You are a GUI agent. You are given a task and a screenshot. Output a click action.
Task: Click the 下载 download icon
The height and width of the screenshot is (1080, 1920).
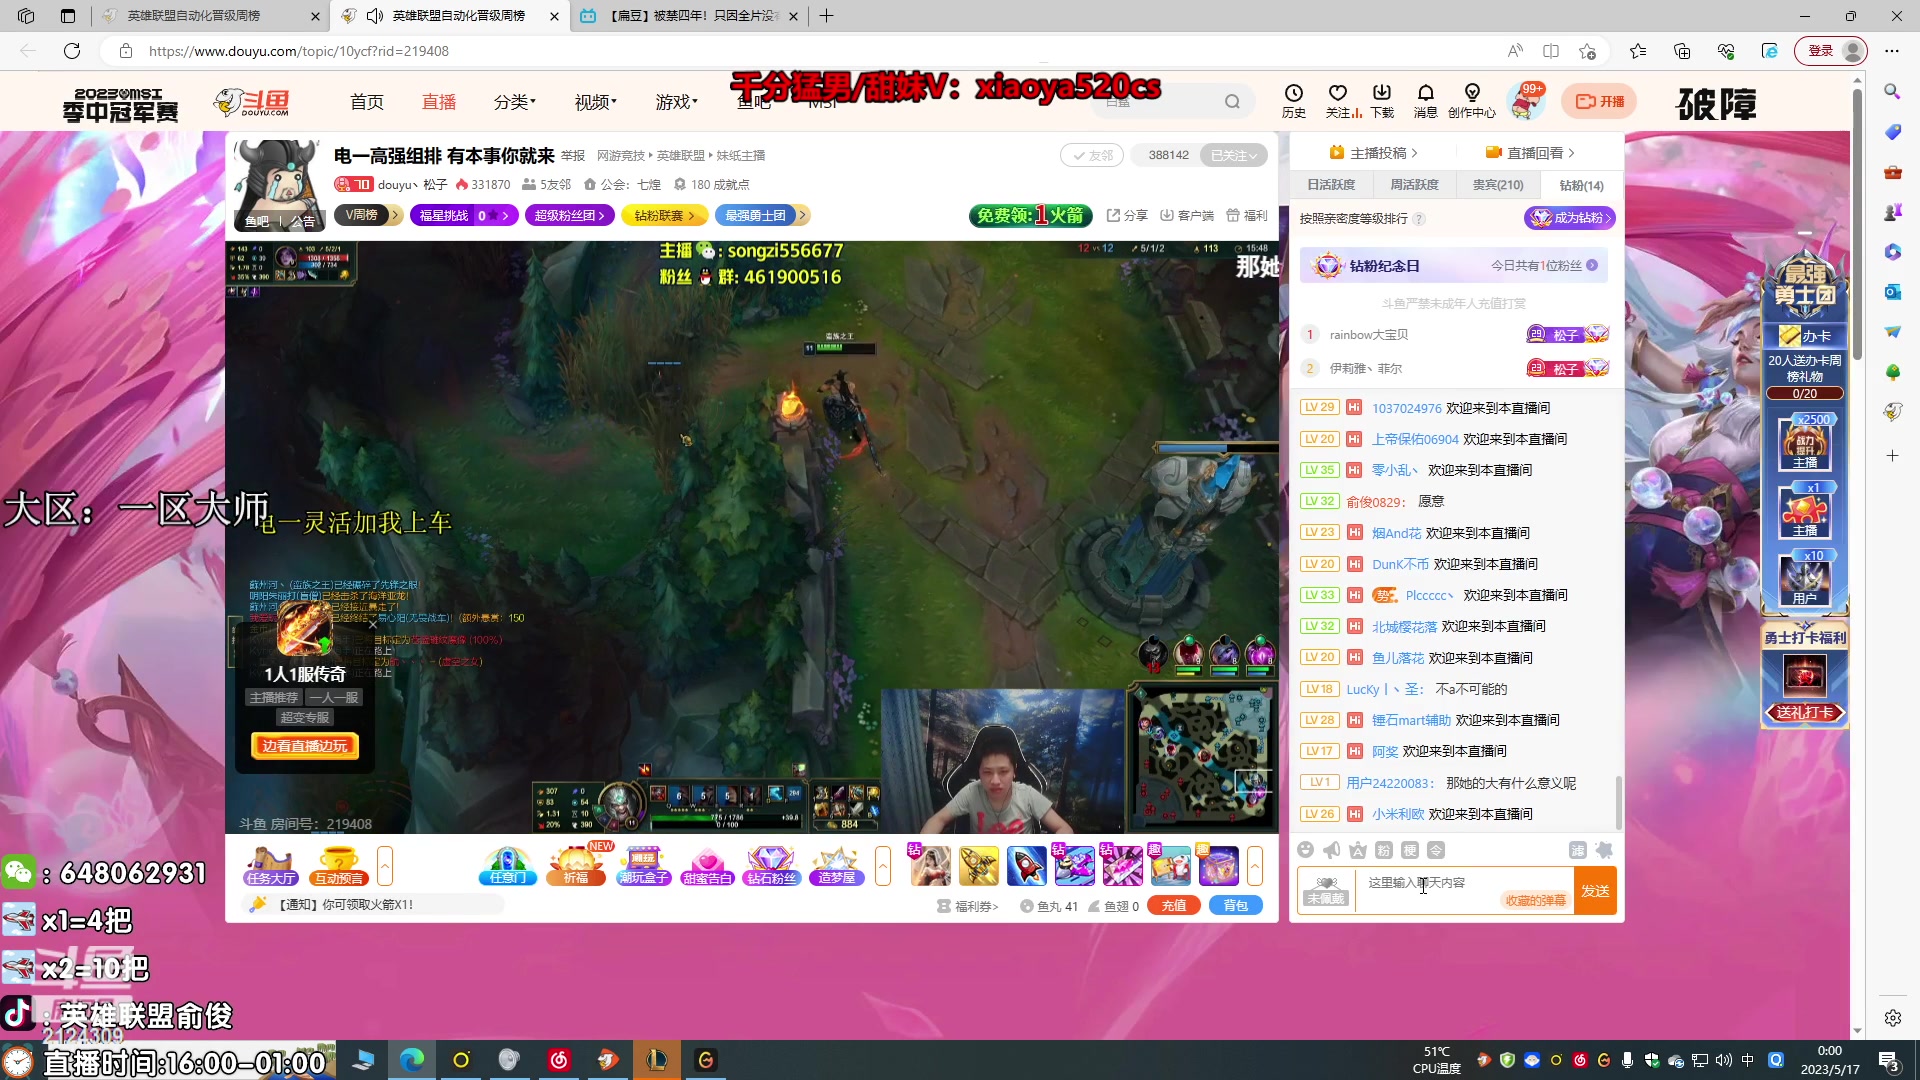[x=1382, y=100]
